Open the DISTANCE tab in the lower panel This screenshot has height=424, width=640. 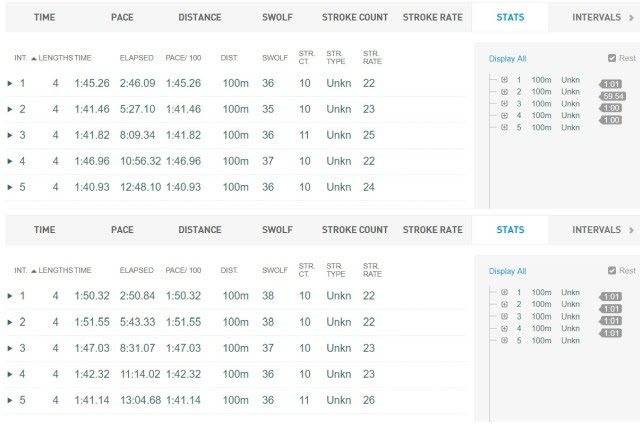coord(200,230)
